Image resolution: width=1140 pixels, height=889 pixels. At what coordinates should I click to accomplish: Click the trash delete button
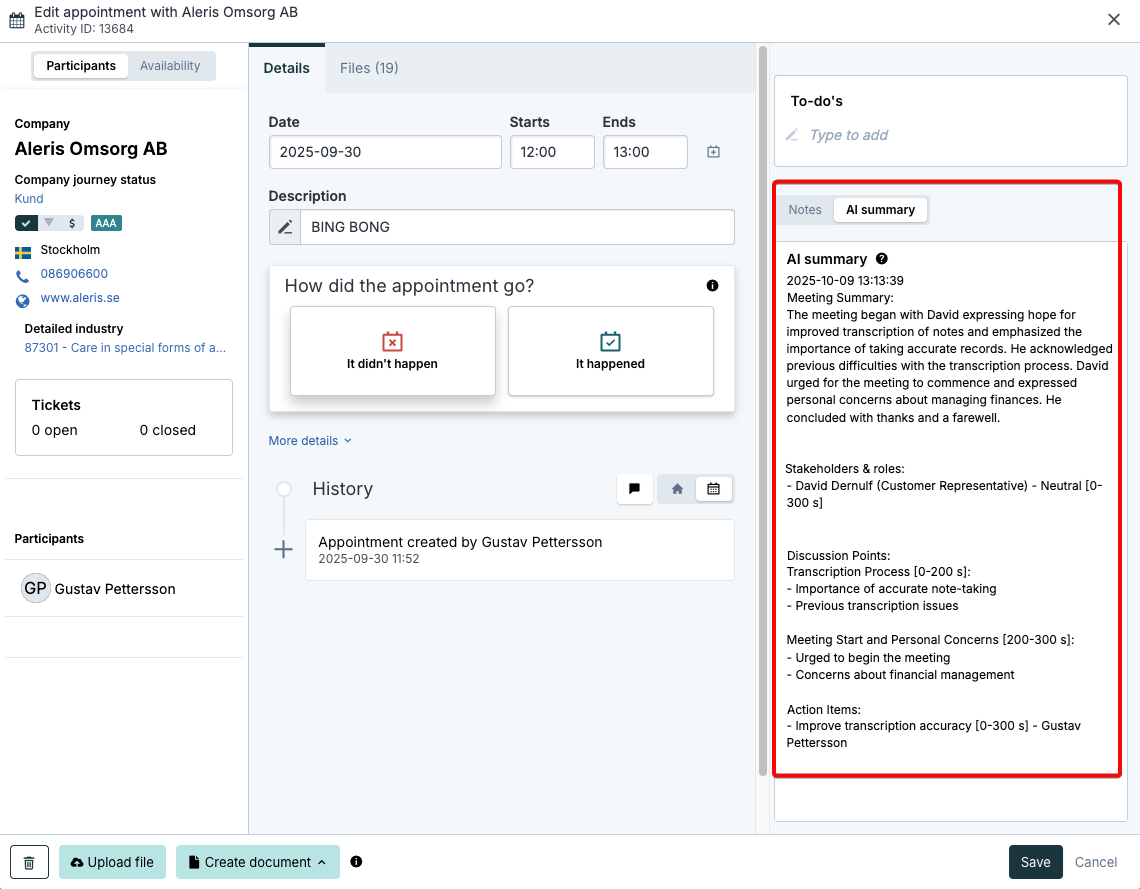pyautogui.click(x=29, y=862)
